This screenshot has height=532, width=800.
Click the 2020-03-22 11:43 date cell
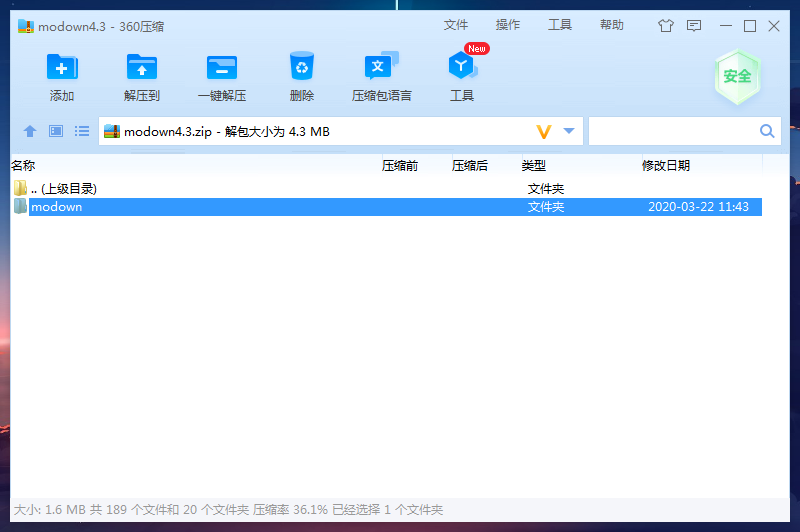coord(698,207)
